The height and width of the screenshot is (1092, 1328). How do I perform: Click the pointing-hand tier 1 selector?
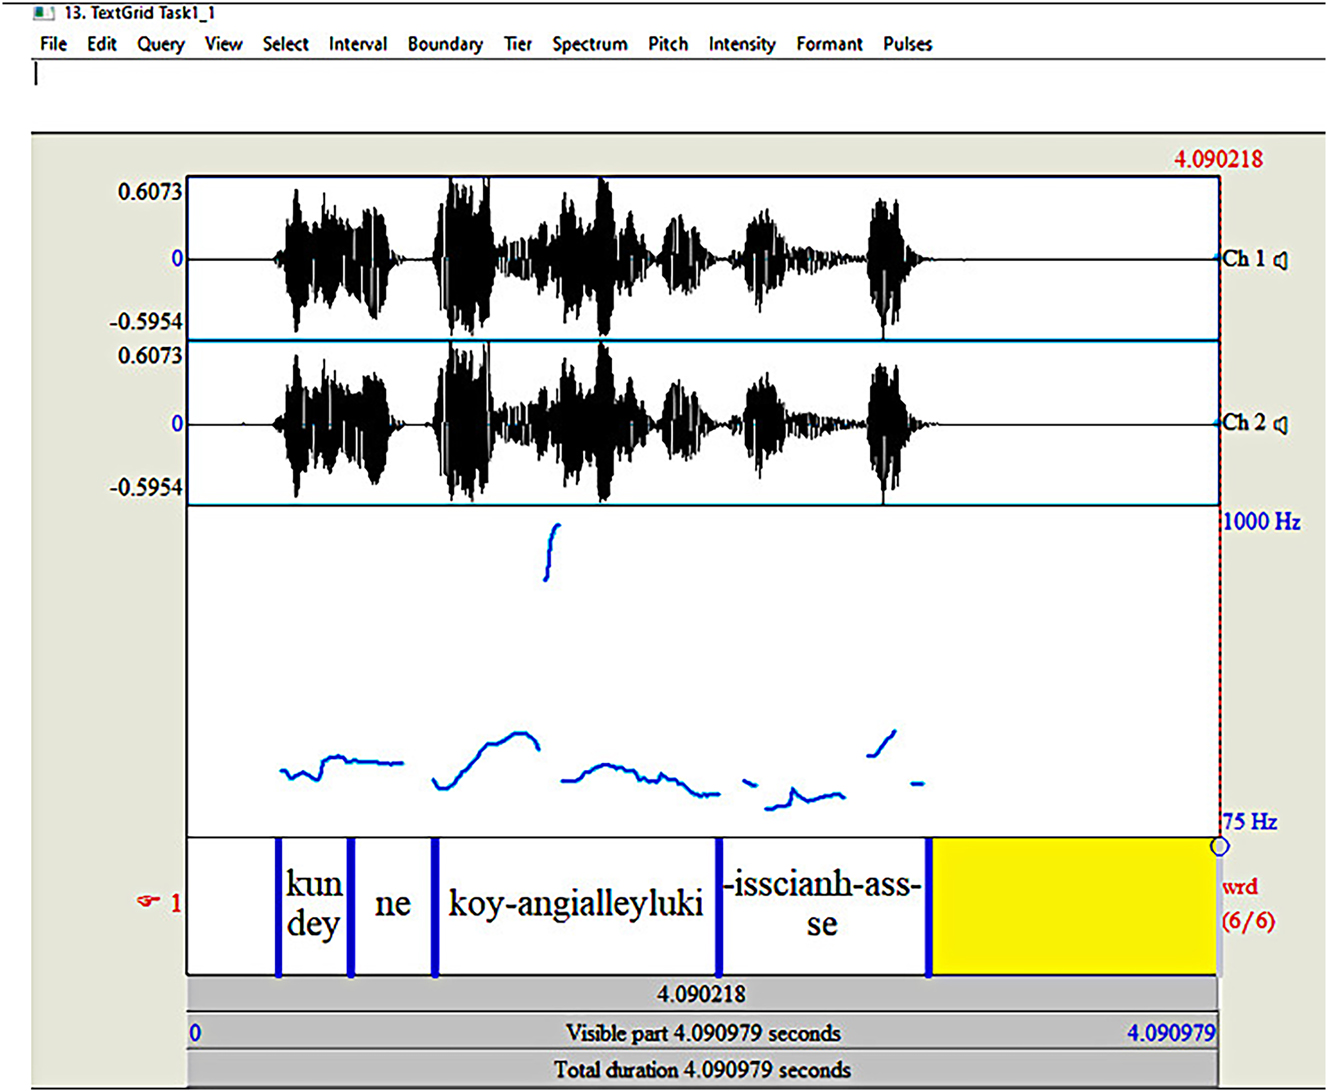(148, 903)
